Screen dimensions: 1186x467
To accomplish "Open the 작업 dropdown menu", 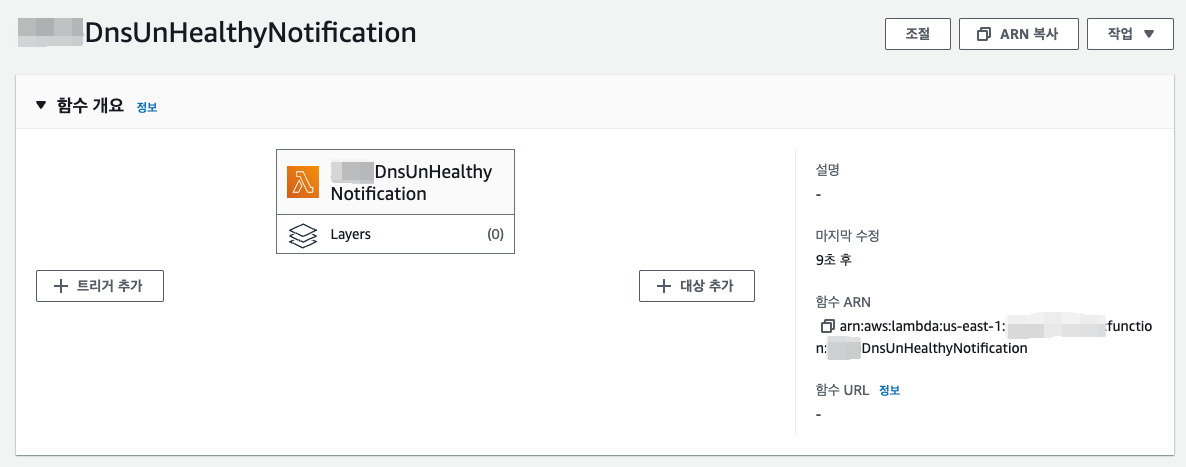I will click(x=1131, y=34).
